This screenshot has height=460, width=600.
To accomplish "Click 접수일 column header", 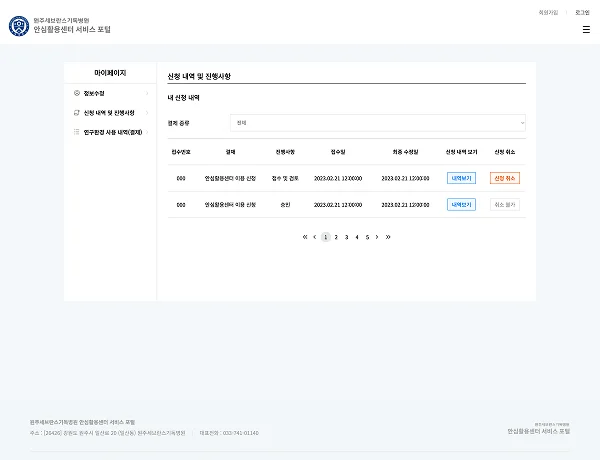I will click(338, 152).
